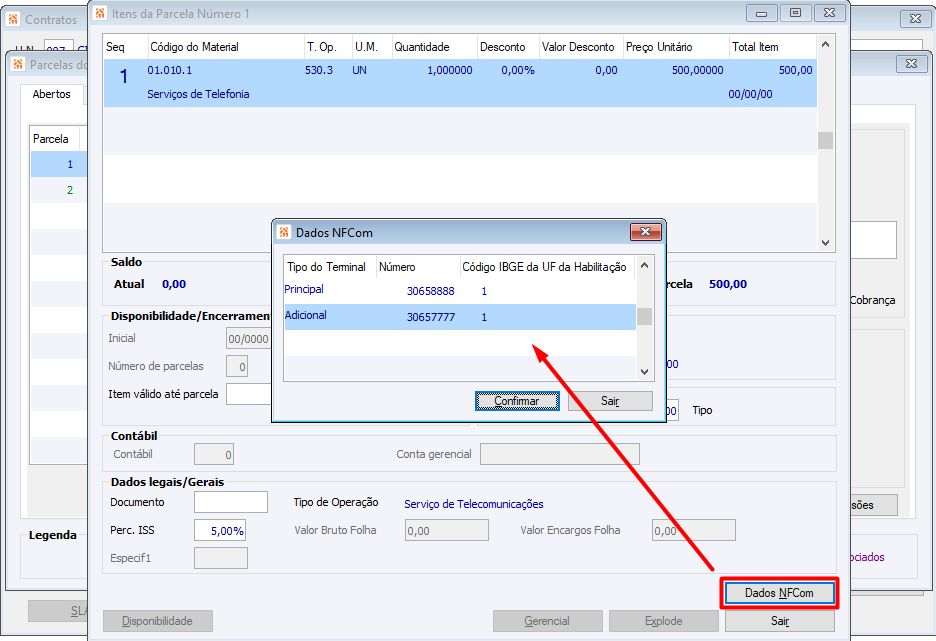This screenshot has height=641, width=936.
Task: Click the Valor Bruto Folha field
Action: pyautogui.click(x=447, y=531)
